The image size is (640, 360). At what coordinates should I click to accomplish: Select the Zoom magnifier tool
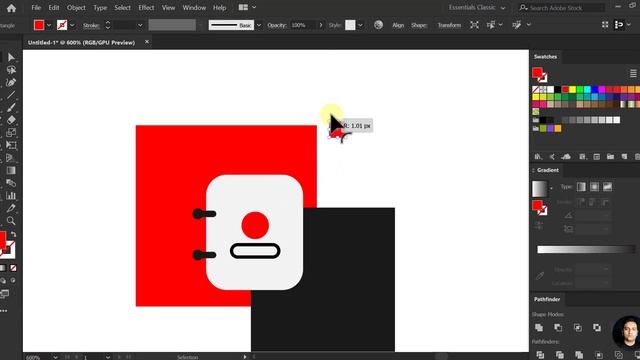click(11, 221)
